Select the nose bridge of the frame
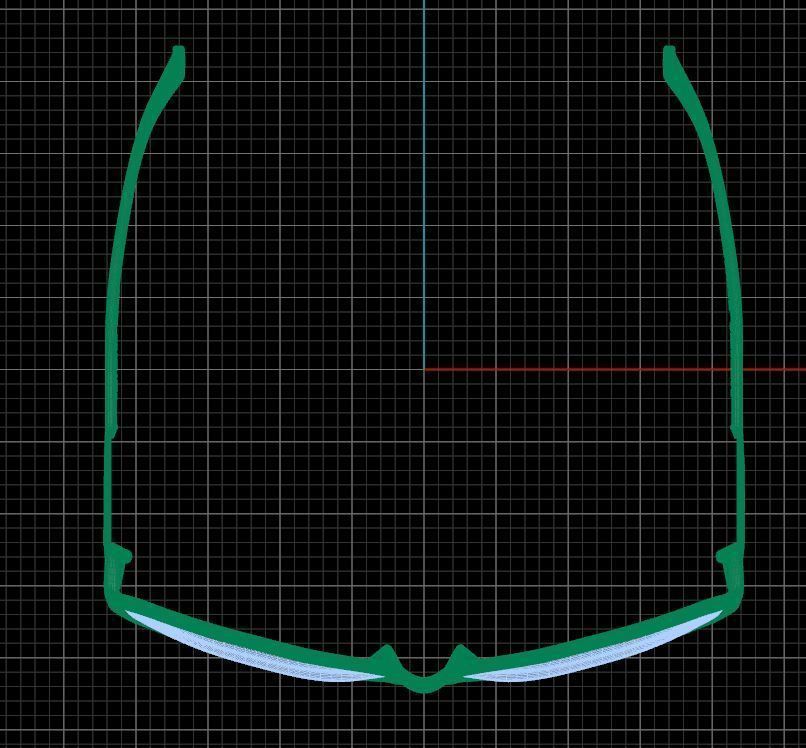This screenshot has width=806, height=748. coord(424,683)
